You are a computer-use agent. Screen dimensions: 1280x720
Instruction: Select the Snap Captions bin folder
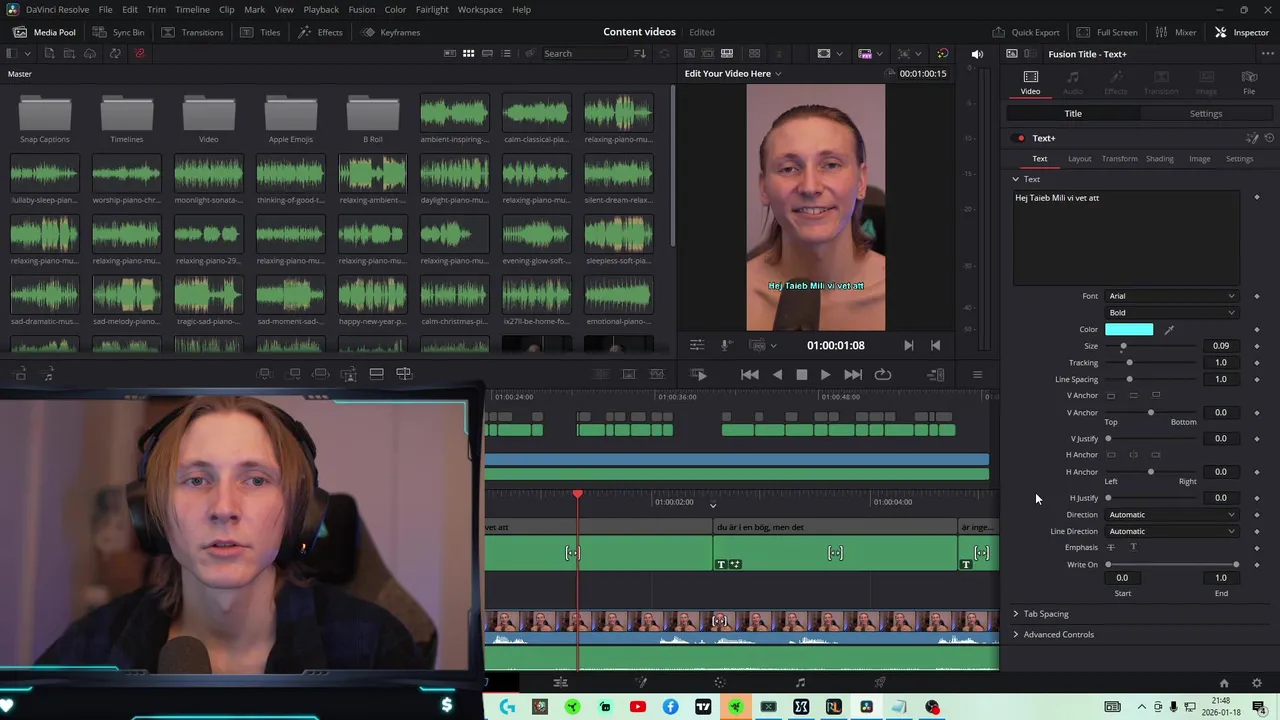pyautogui.click(x=45, y=118)
